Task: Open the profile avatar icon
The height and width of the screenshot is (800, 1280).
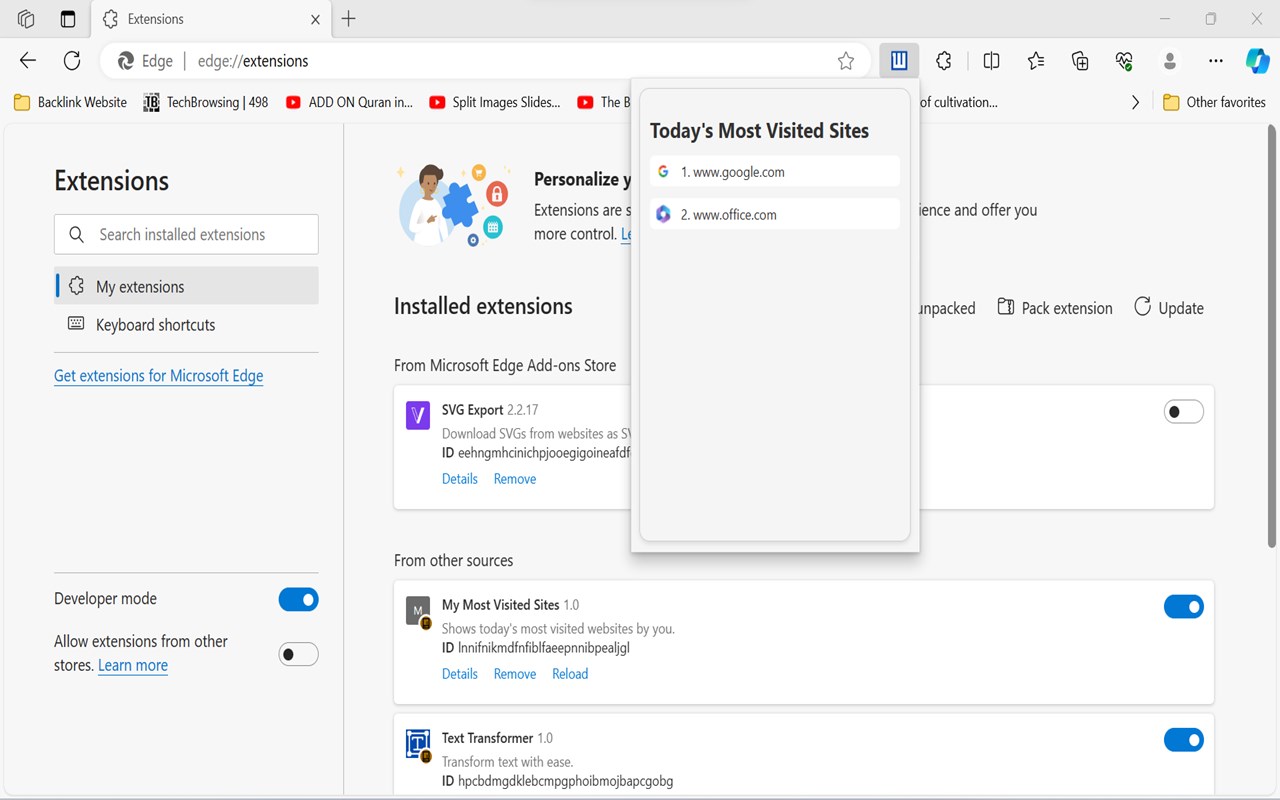Action: [1170, 61]
